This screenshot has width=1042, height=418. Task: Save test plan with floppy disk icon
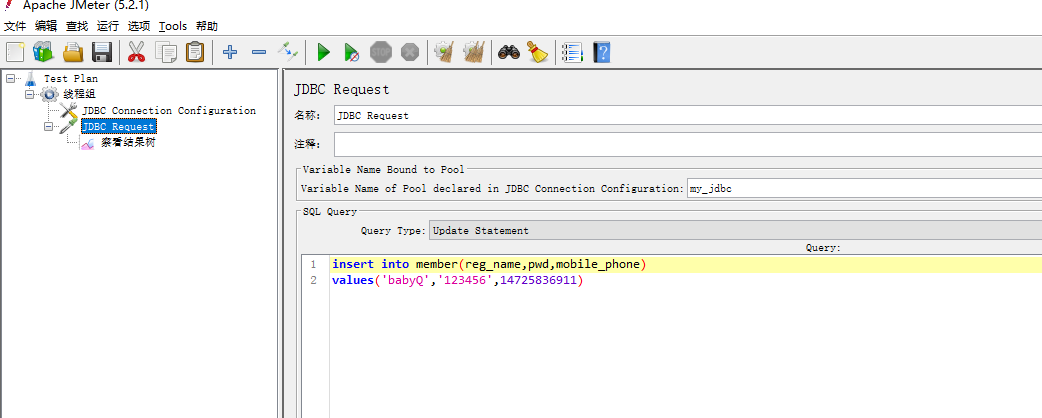click(x=101, y=52)
